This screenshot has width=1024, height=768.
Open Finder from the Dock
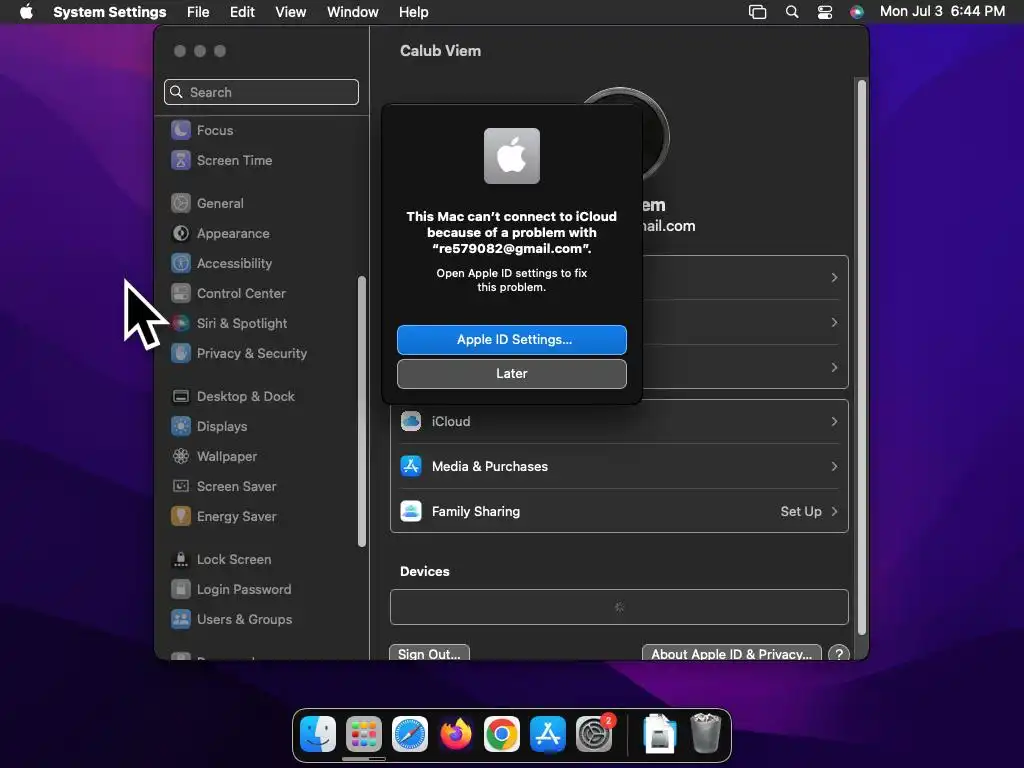(x=318, y=734)
